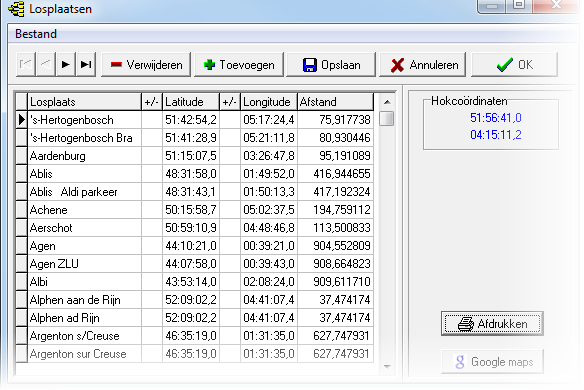Screen dimensions: 584x390
Task: Cancel with the Annuleren button
Action: (423, 65)
